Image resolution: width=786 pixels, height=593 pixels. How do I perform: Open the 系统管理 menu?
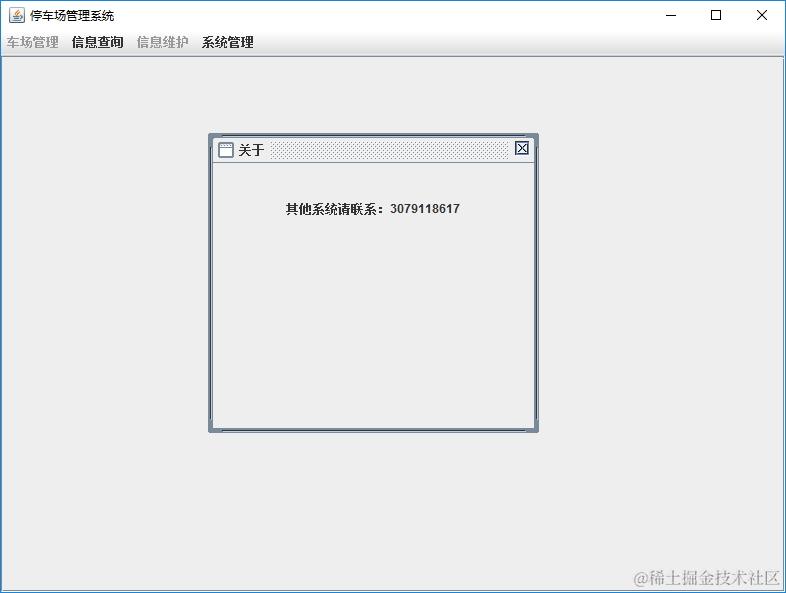(228, 42)
